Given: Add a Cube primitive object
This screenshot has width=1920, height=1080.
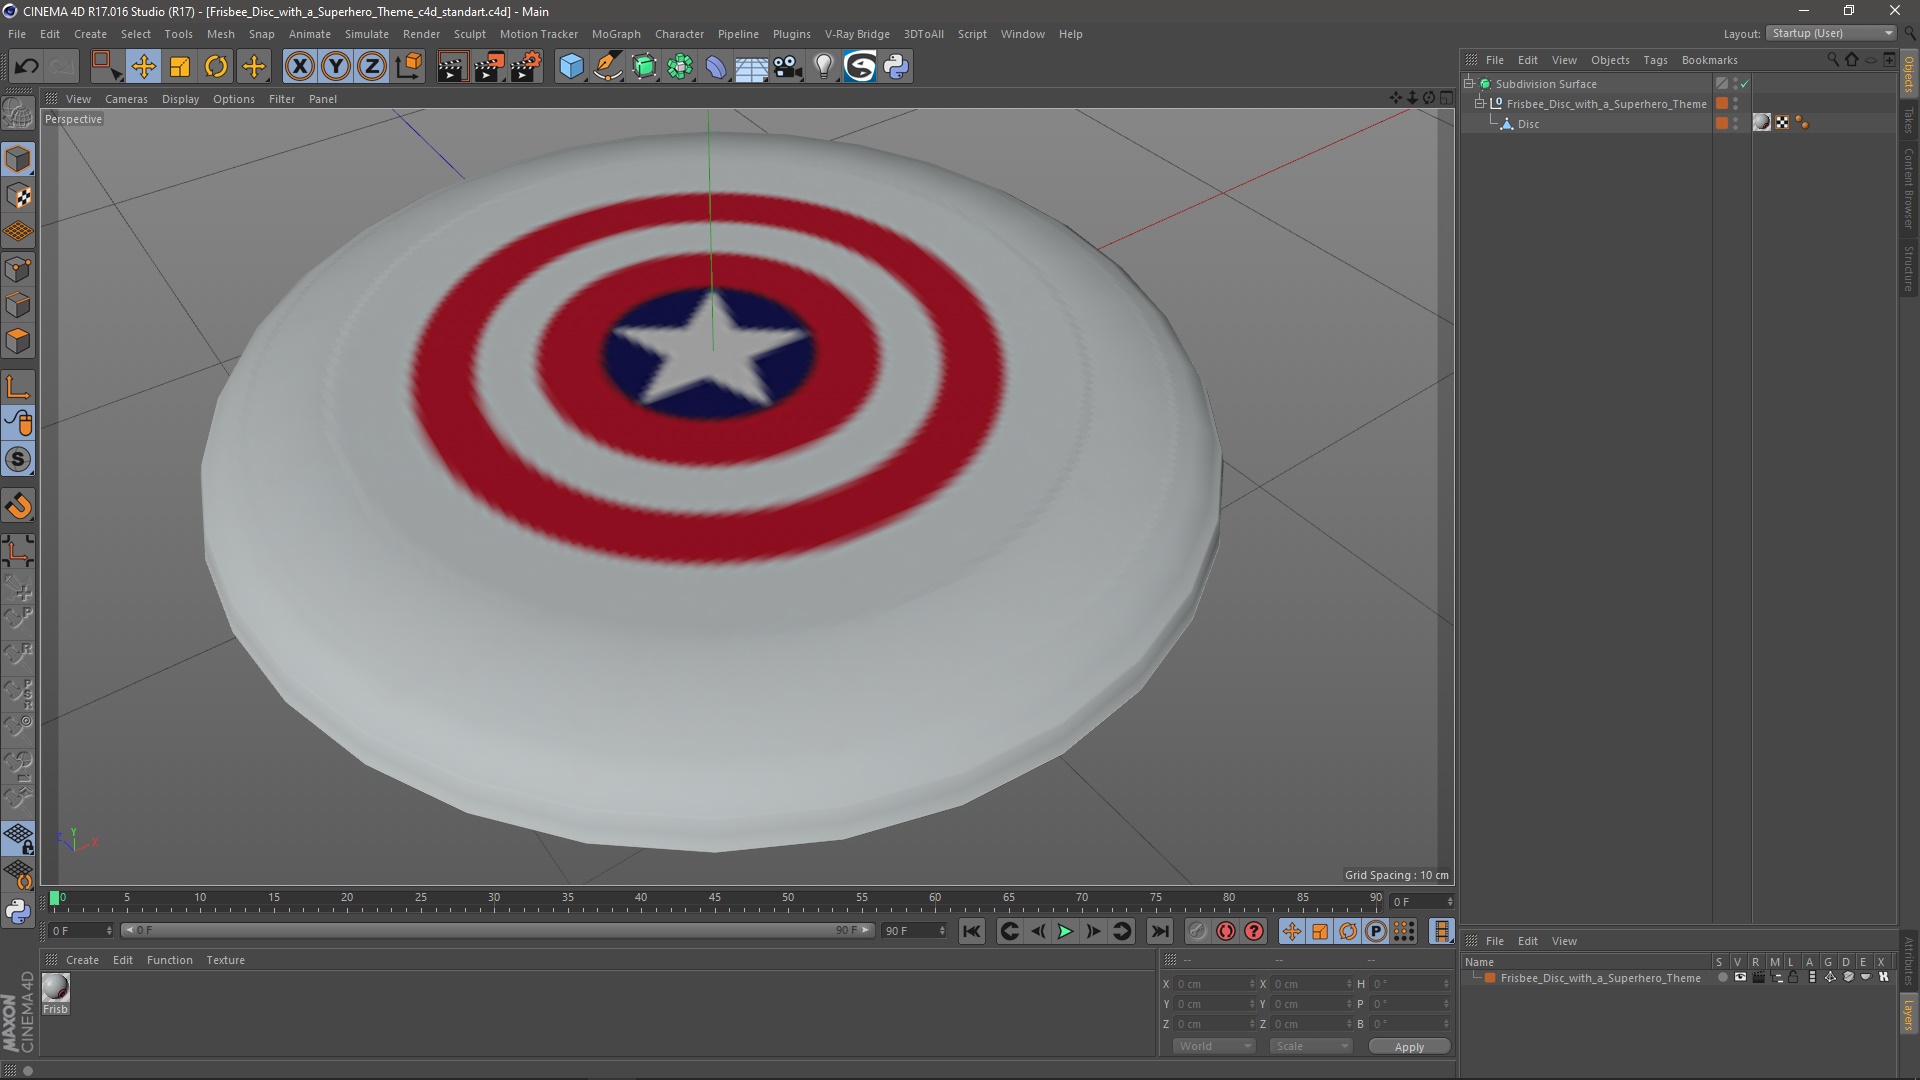Looking at the screenshot, I should point(571,67).
